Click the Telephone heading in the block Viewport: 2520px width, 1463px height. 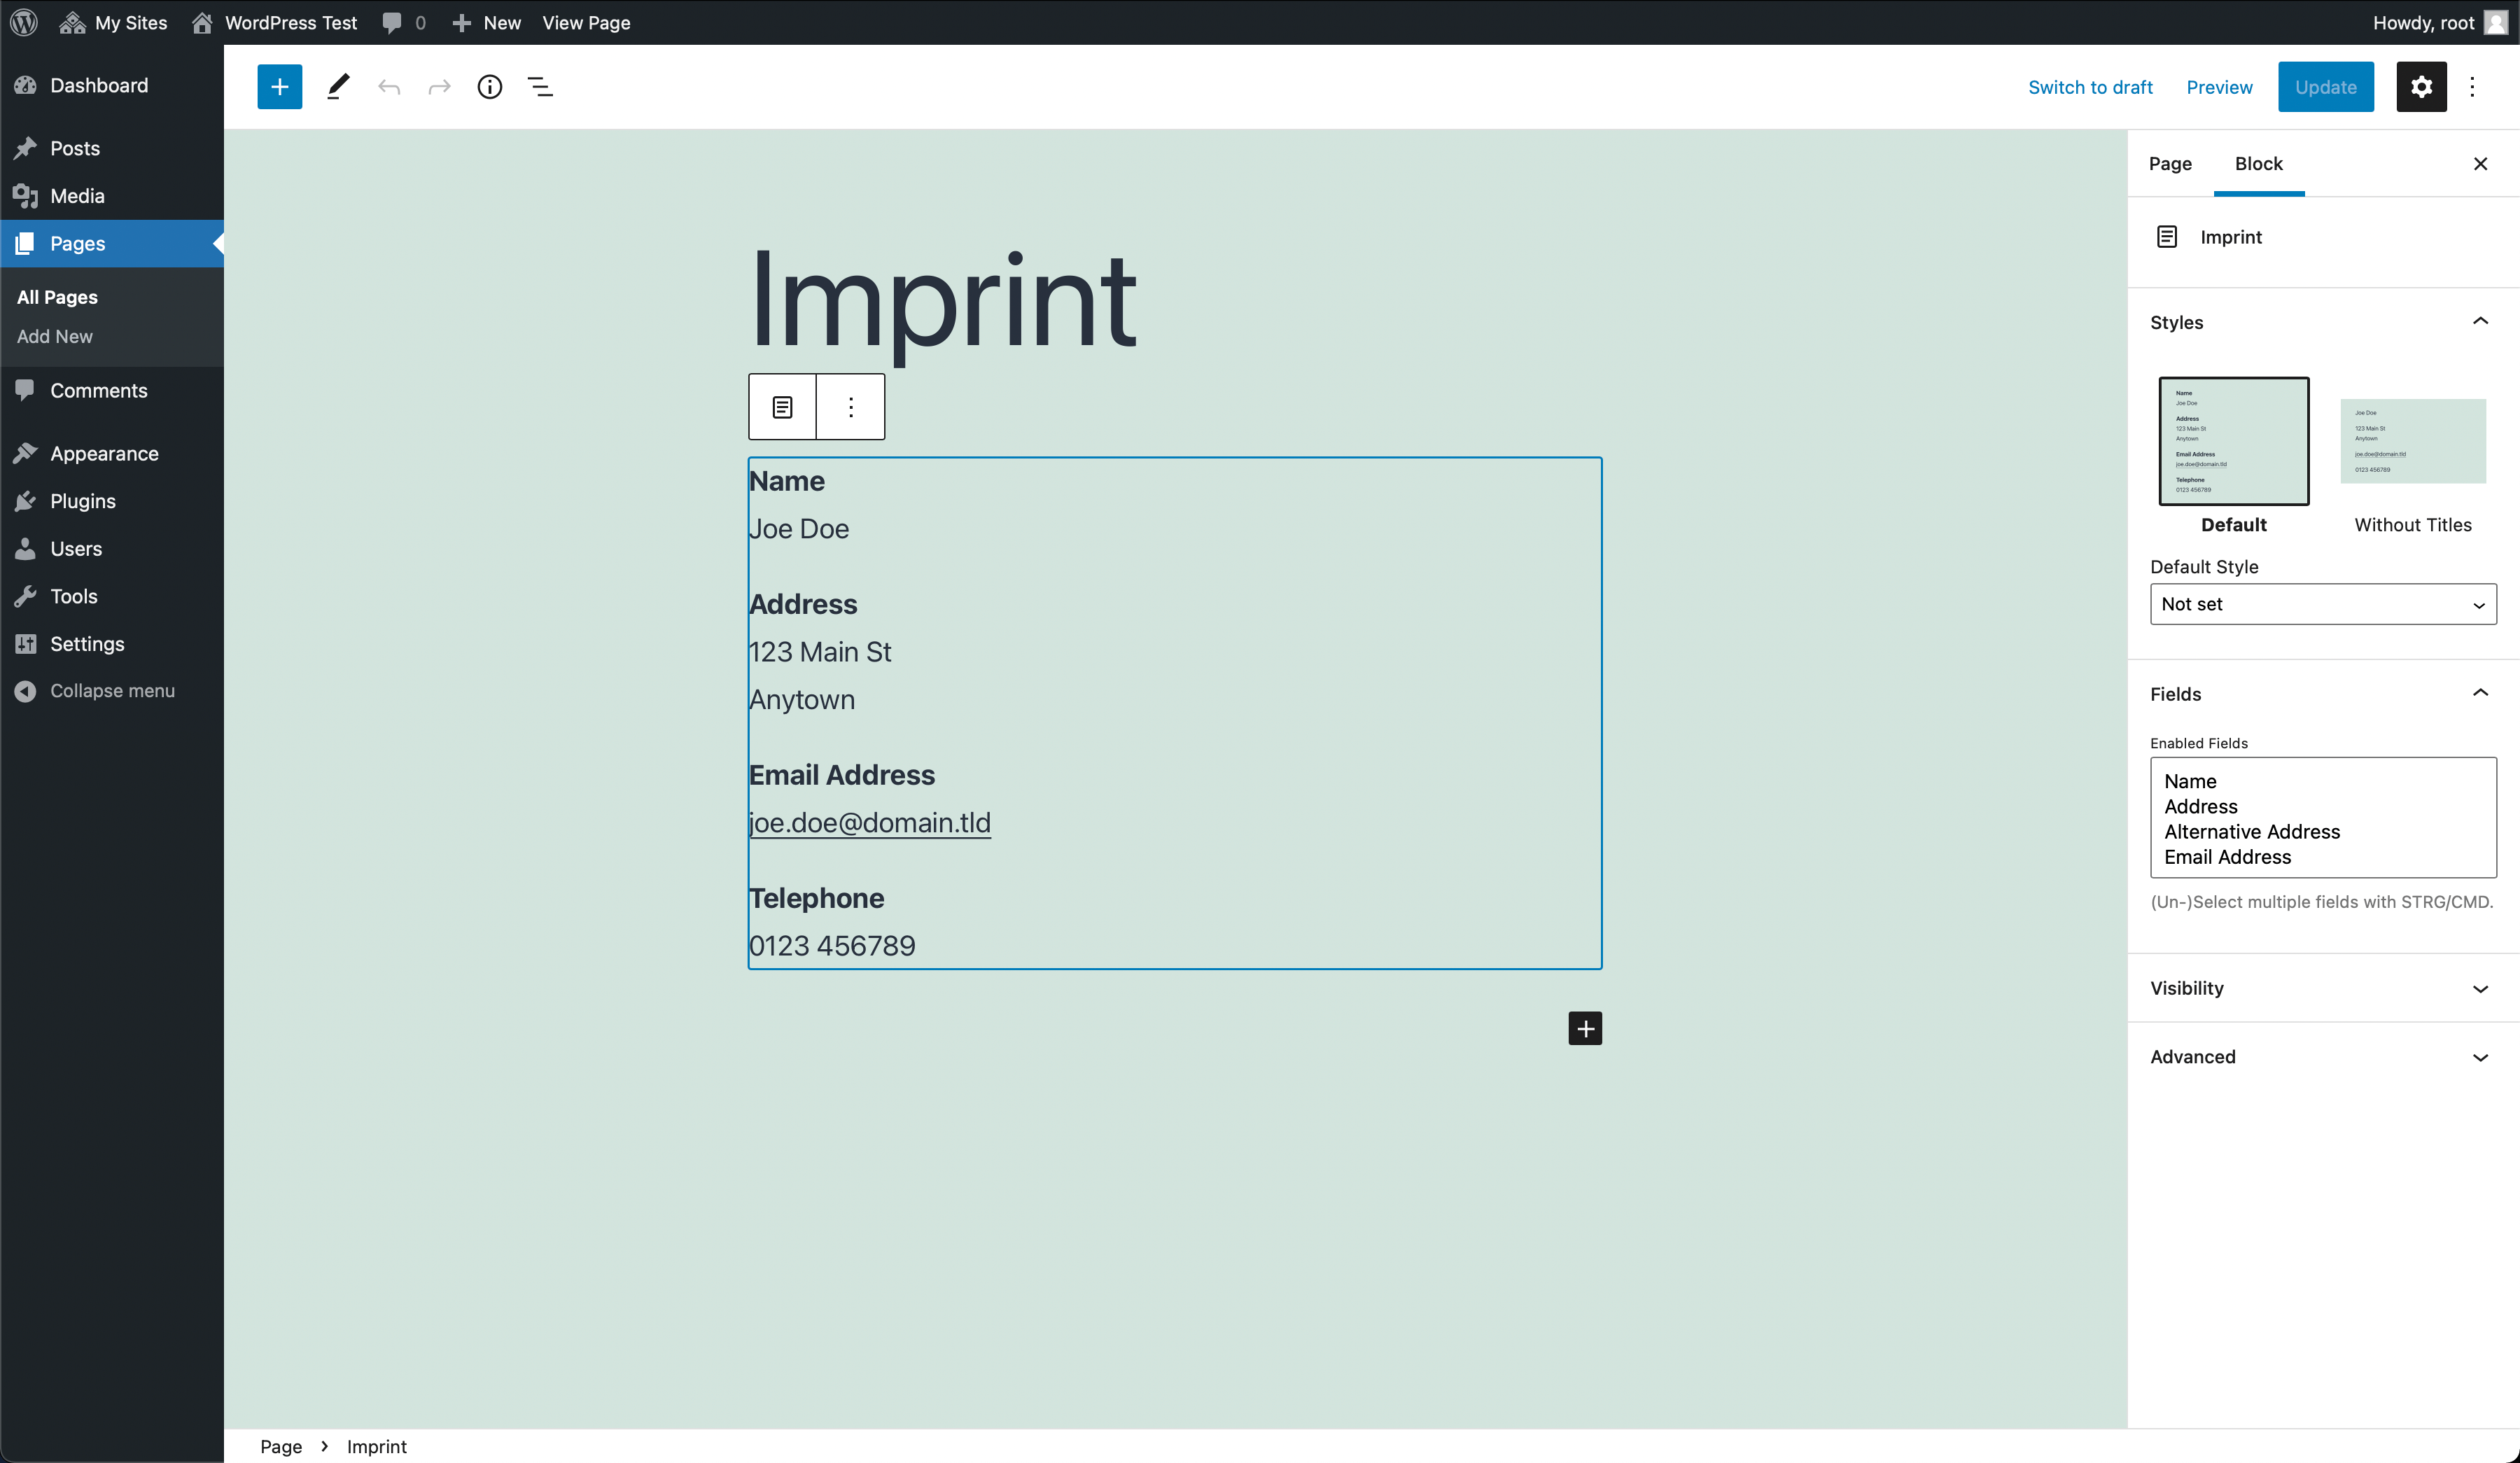(x=816, y=898)
